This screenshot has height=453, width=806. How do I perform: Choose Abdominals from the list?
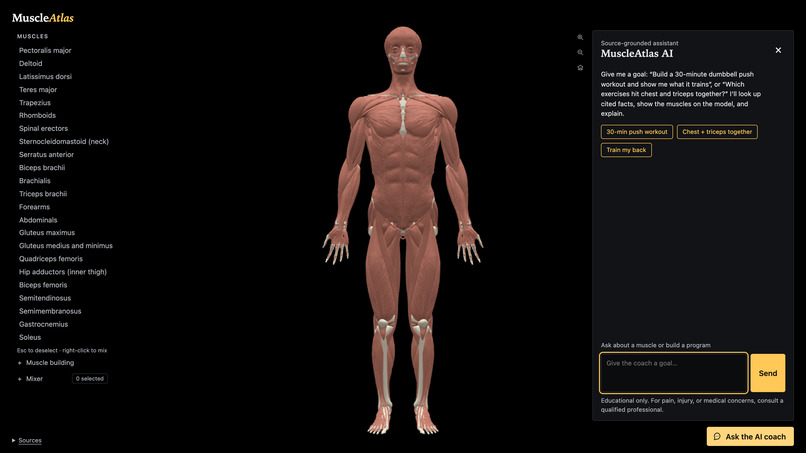pos(38,220)
